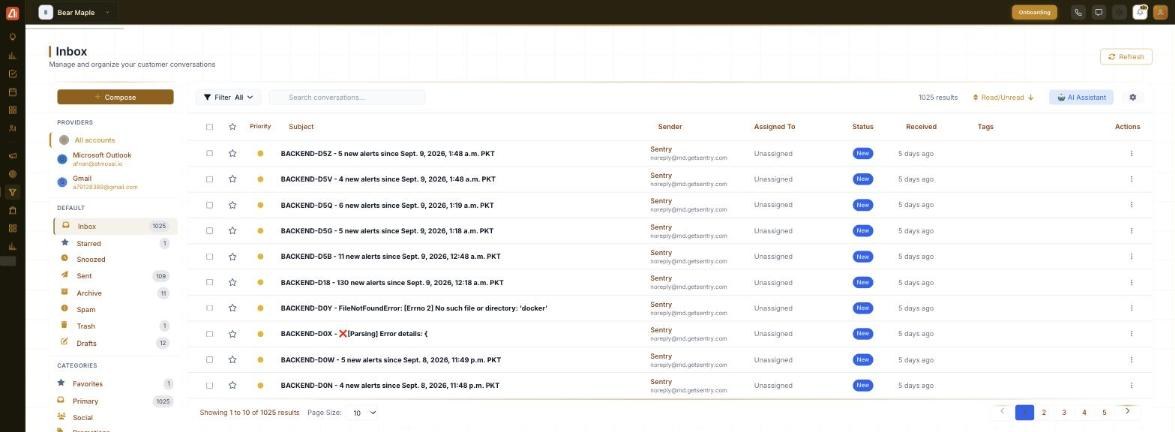
Task: Select the Favorites category
Action: [115, 384]
